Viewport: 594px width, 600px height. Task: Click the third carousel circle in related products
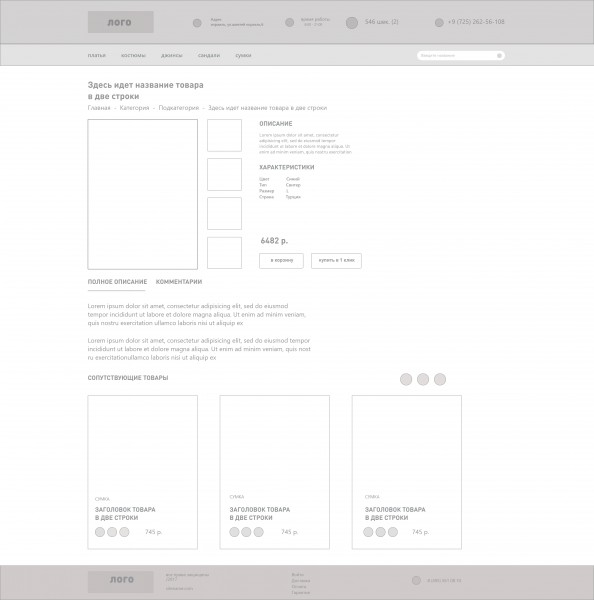point(440,379)
